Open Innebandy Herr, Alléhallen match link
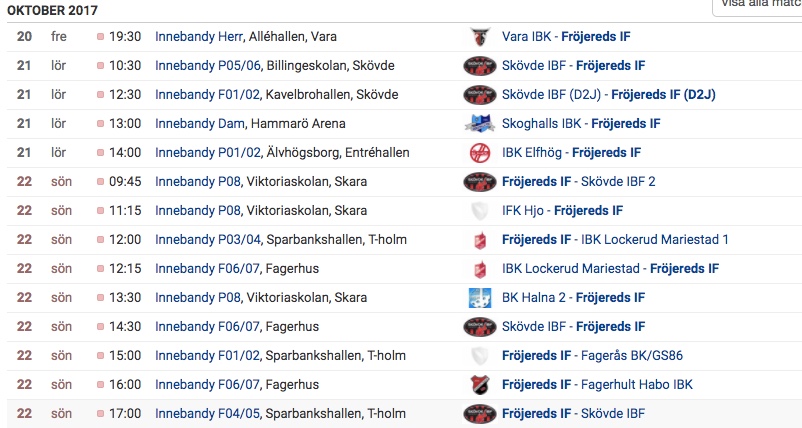The image size is (802, 428). pyautogui.click(x=246, y=37)
